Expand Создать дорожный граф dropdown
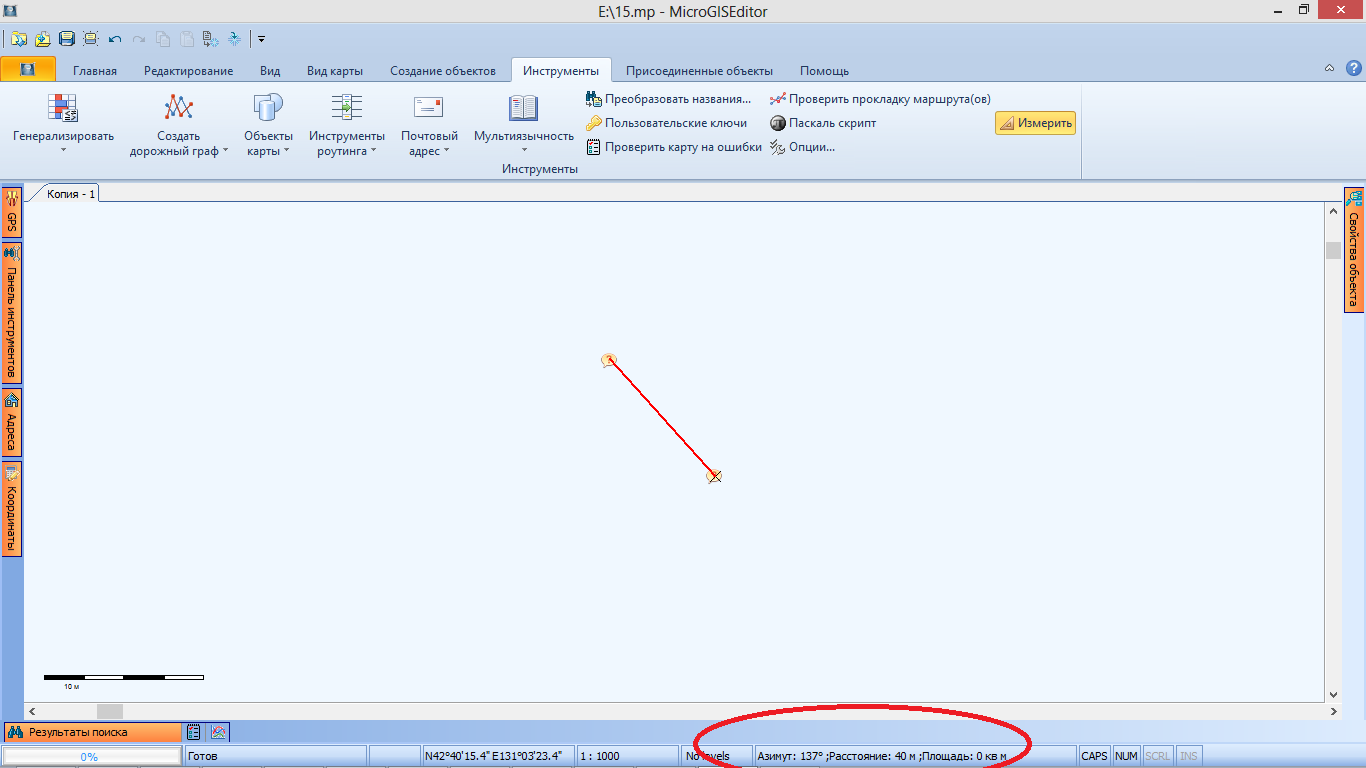Image resolution: width=1366 pixels, height=768 pixels. (x=178, y=143)
